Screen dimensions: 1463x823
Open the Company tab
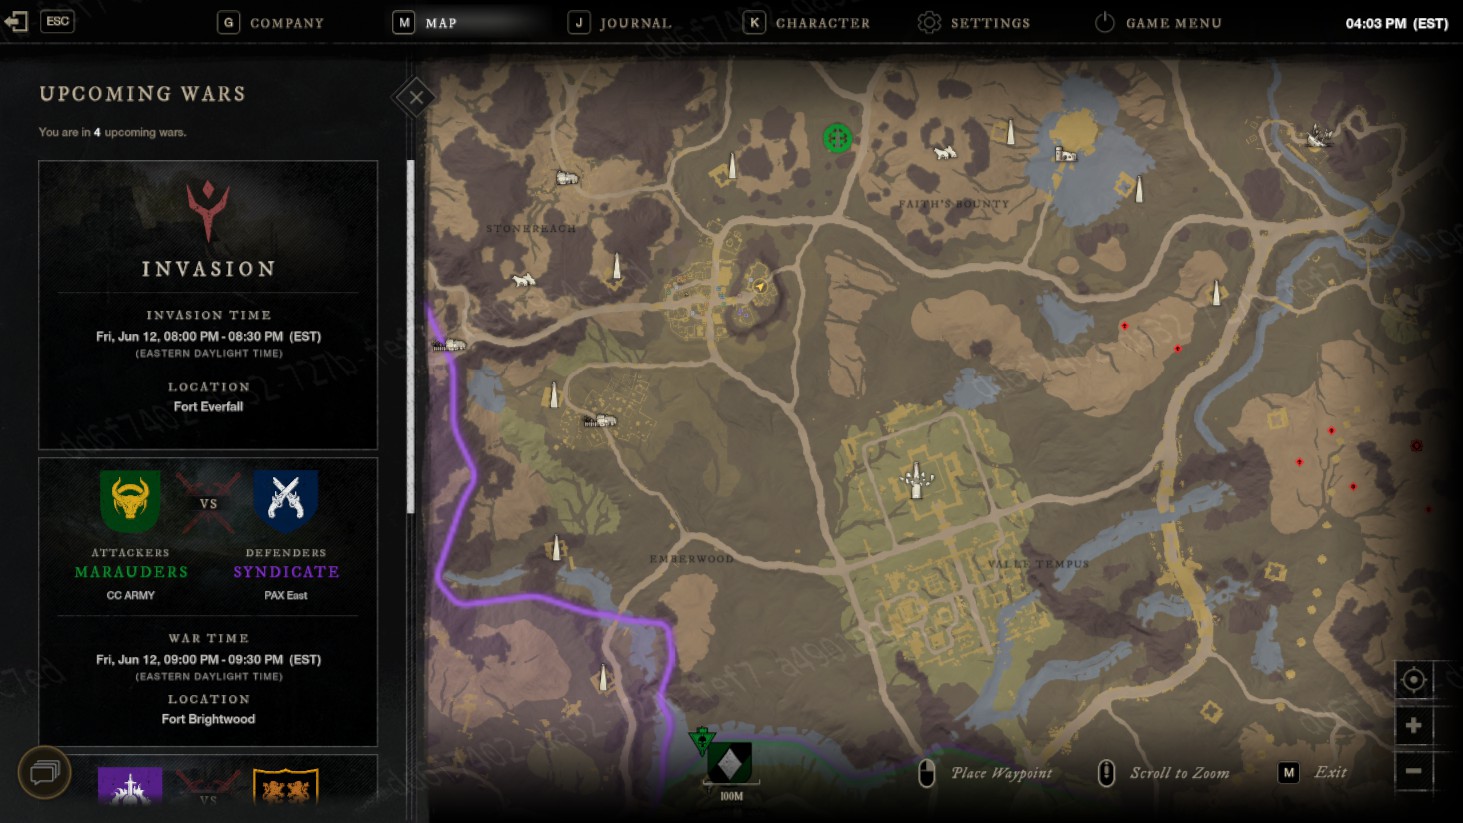tap(271, 22)
